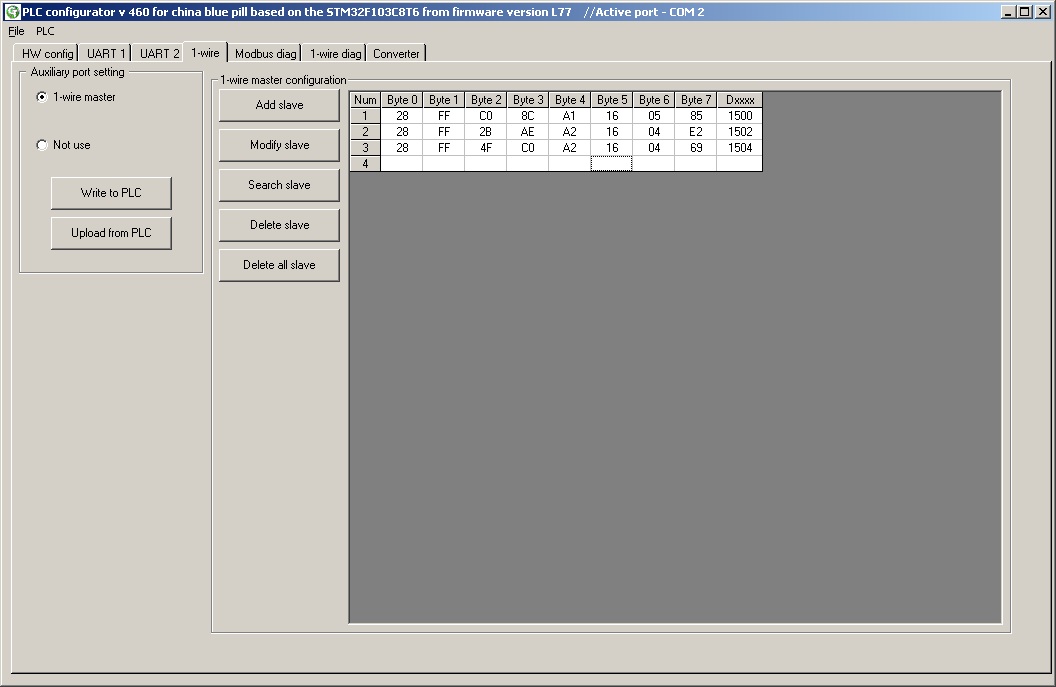This screenshot has height=687, width=1056.
Task: Open the 1-wire diag tab
Action: point(335,54)
